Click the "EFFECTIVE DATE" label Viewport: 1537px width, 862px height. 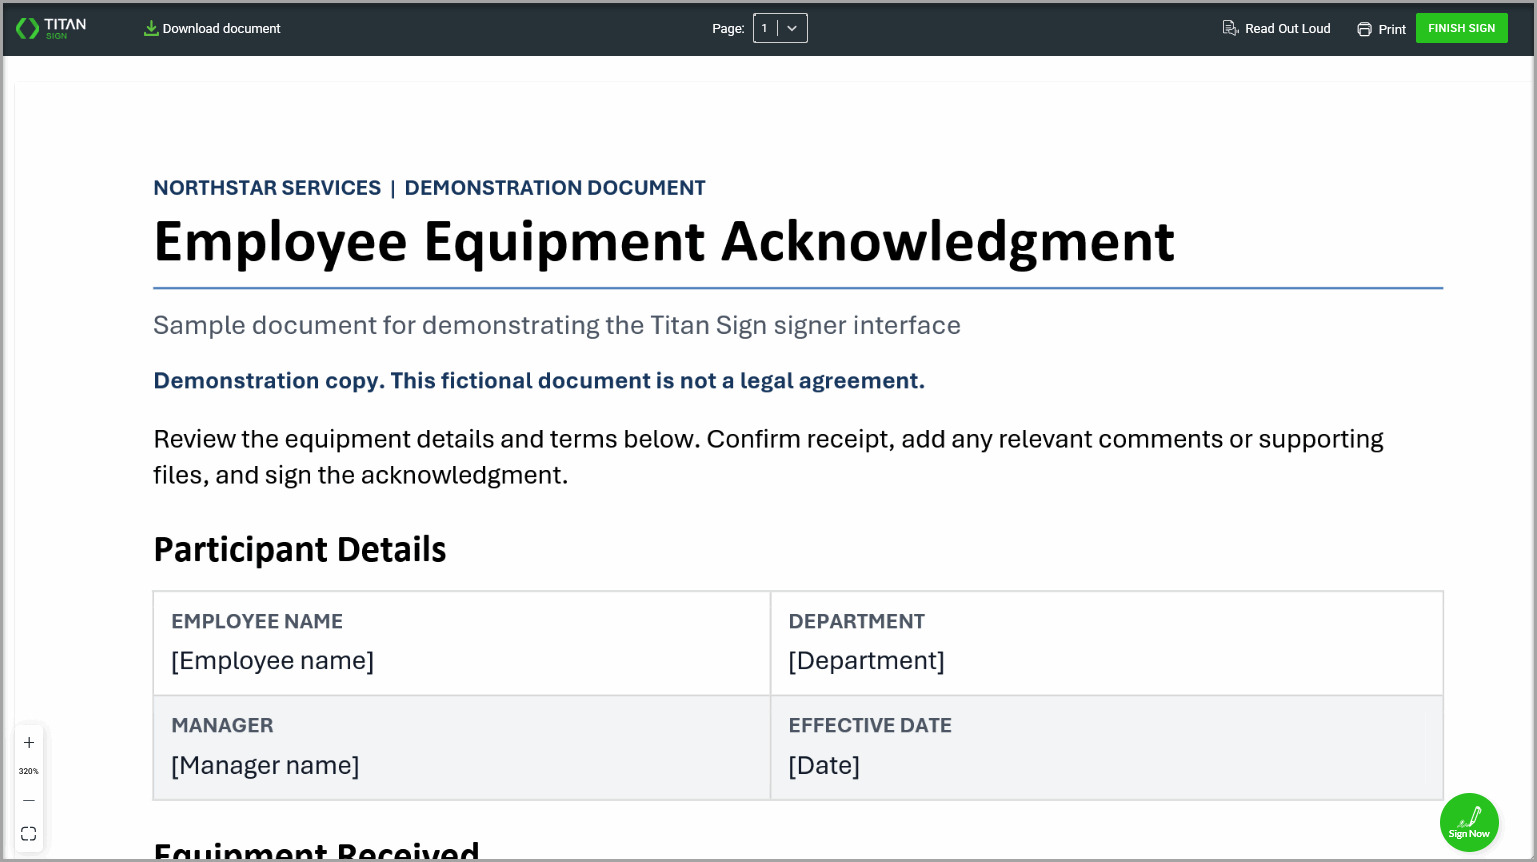tap(870, 725)
